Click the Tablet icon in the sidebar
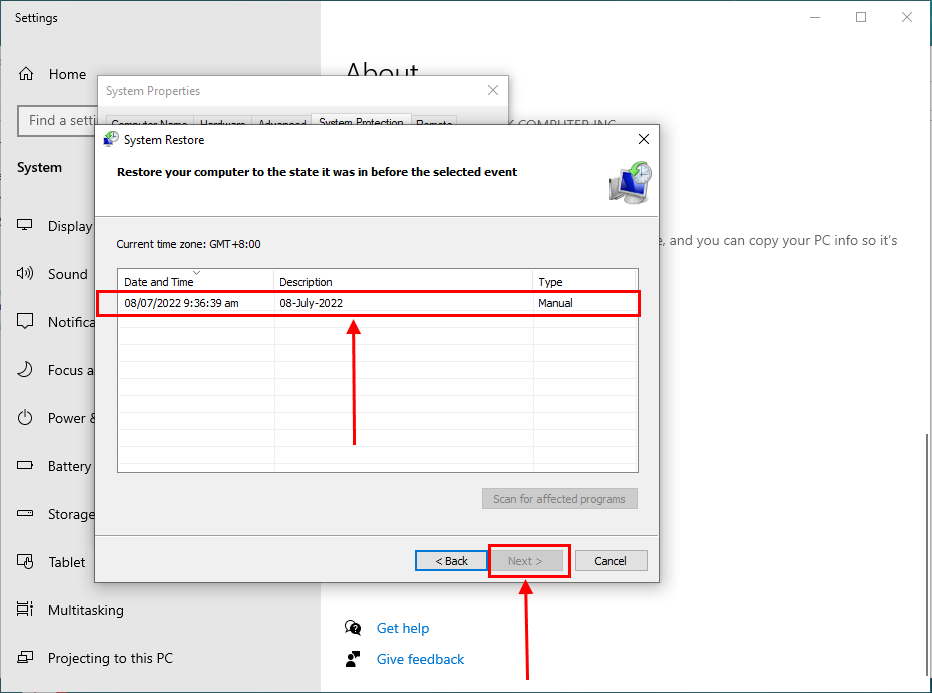The height and width of the screenshot is (693, 932). (24, 562)
